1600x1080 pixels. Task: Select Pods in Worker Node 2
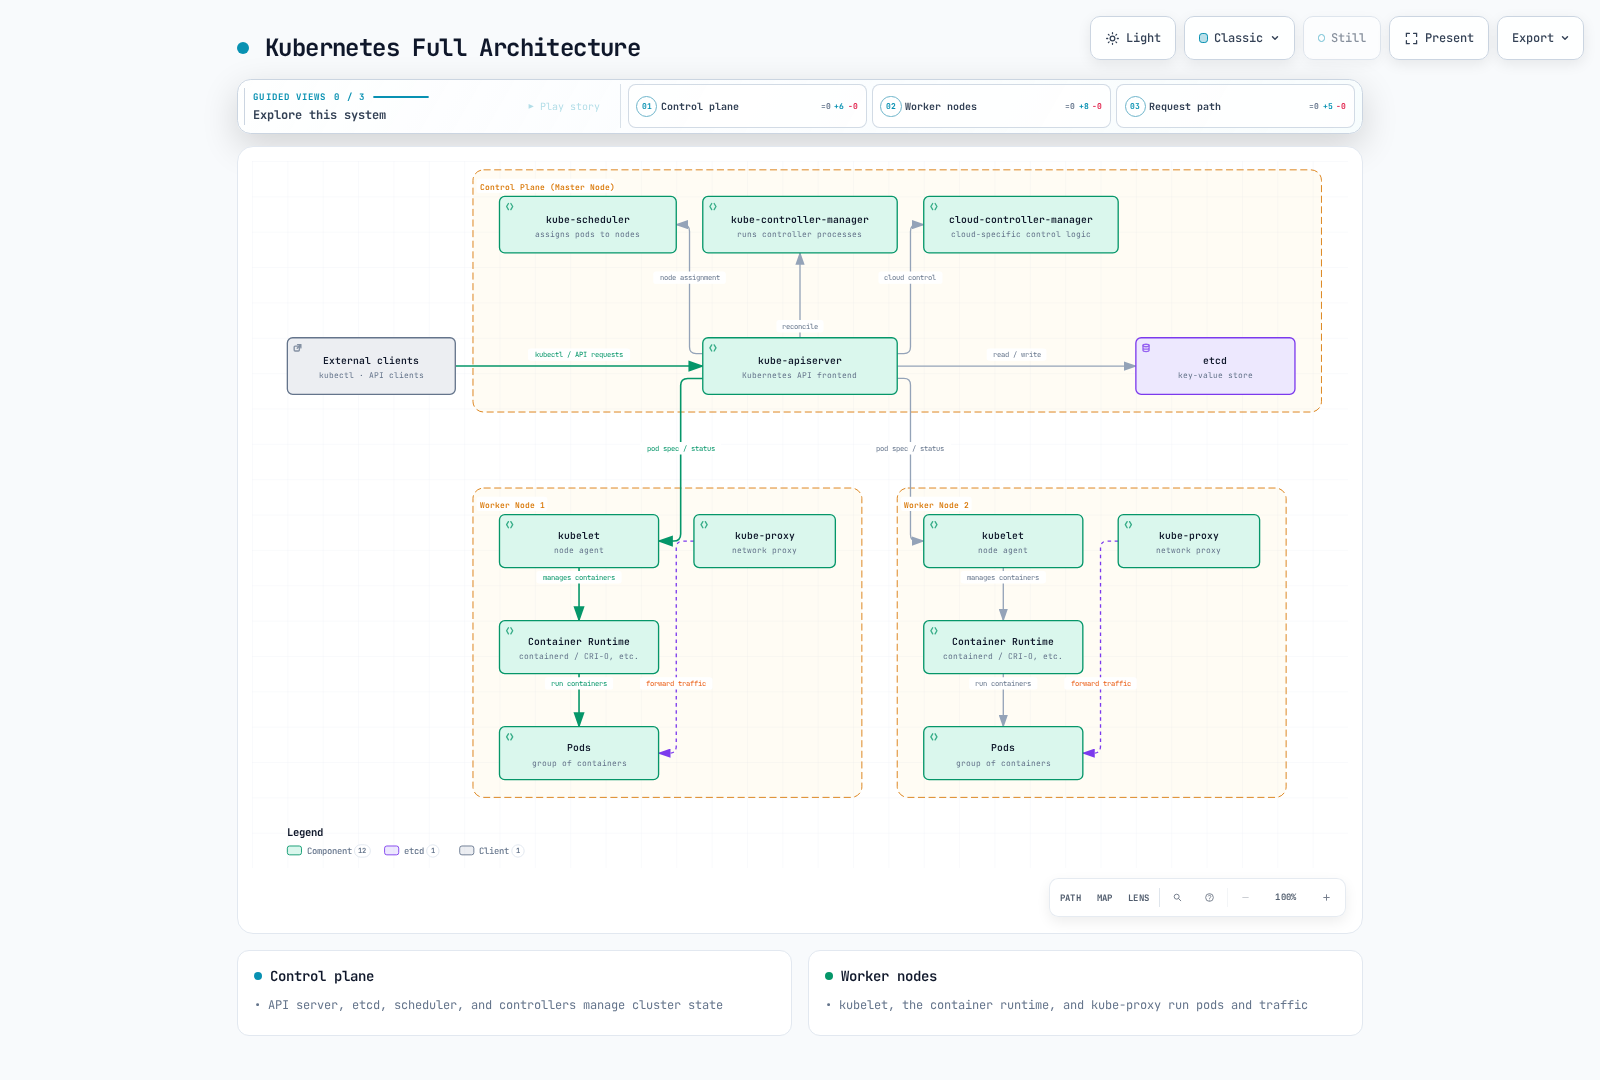tap(1003, 753)
